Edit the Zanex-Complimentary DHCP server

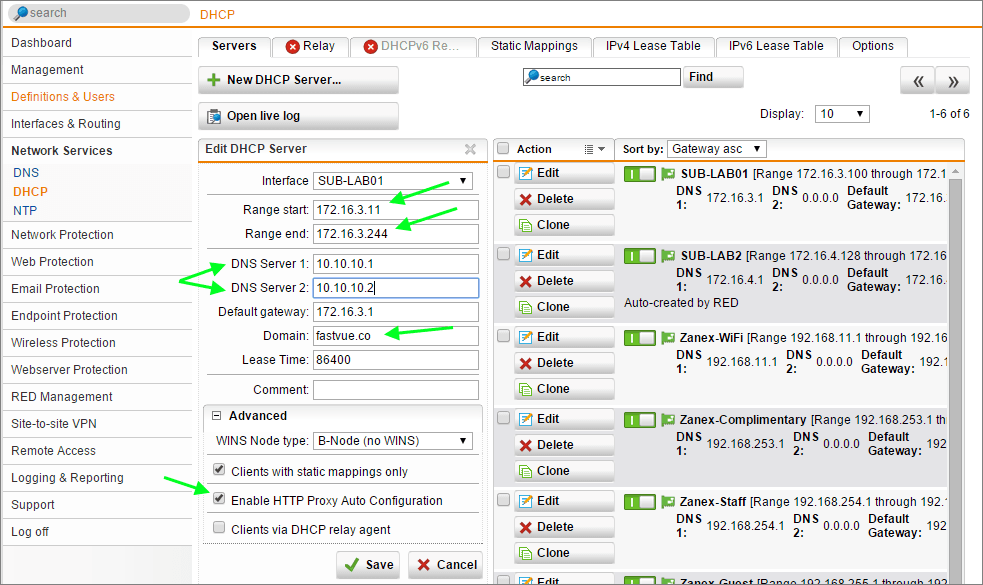pos(564,419)
